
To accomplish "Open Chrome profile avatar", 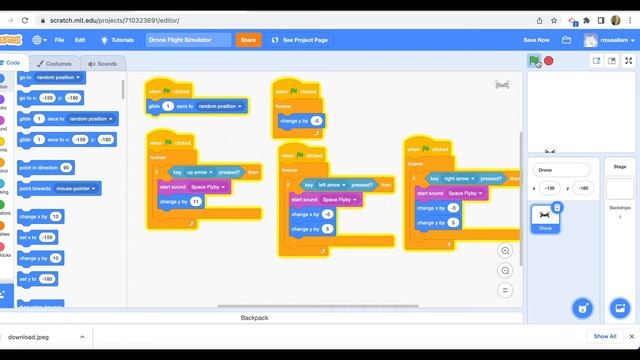I will point(616,20).
